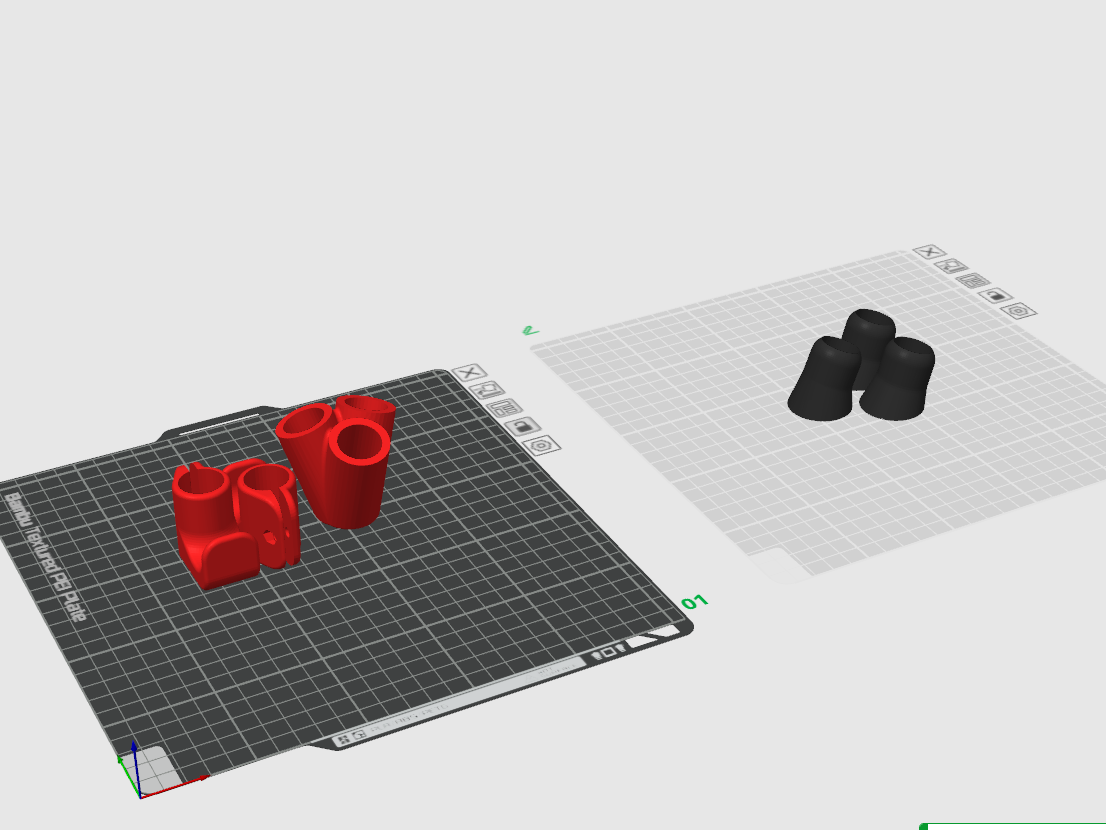Image resolution: width=1106 pixels, height=830 pixels.
Task: Open settings gear for the light second plate
Action: pyautogui.click(x=1019, y=311)
